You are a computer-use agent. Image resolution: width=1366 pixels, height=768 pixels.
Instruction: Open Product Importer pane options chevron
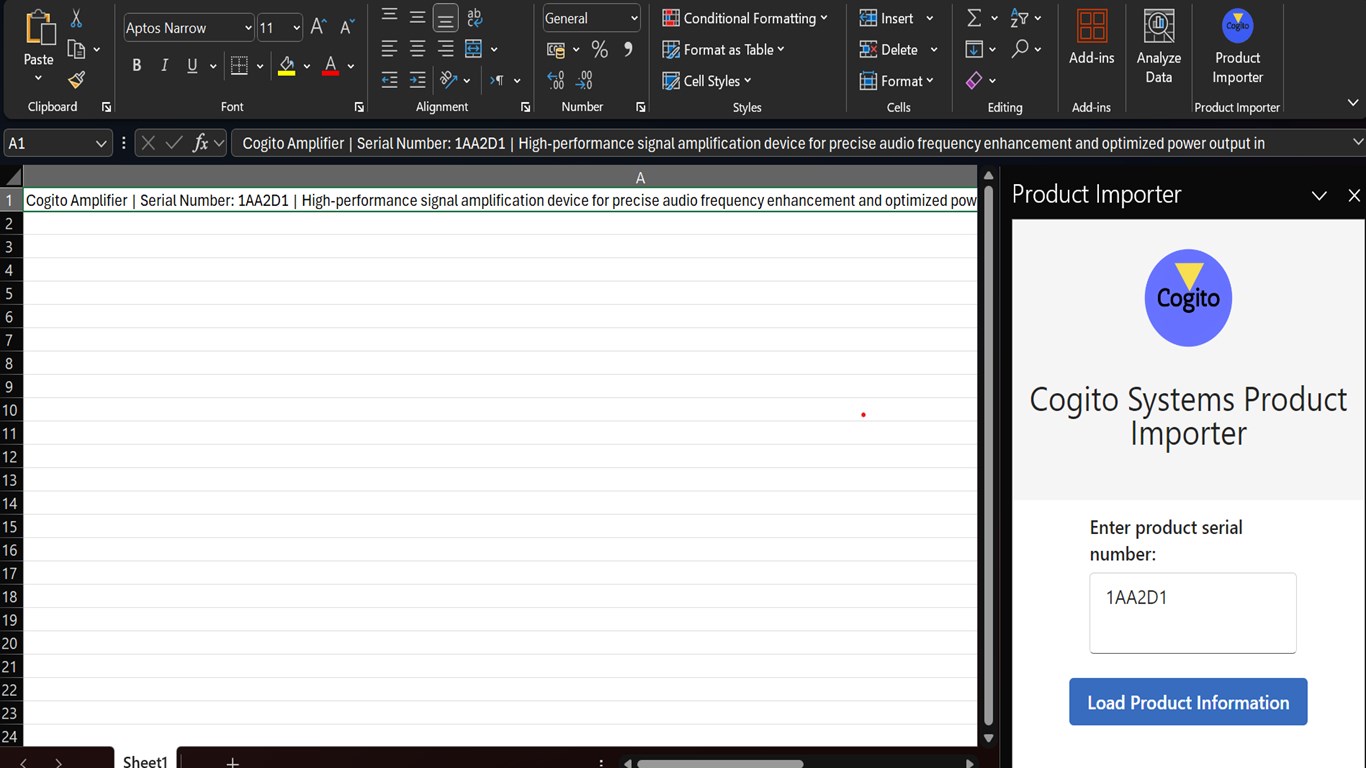[x=1319, y=196]
